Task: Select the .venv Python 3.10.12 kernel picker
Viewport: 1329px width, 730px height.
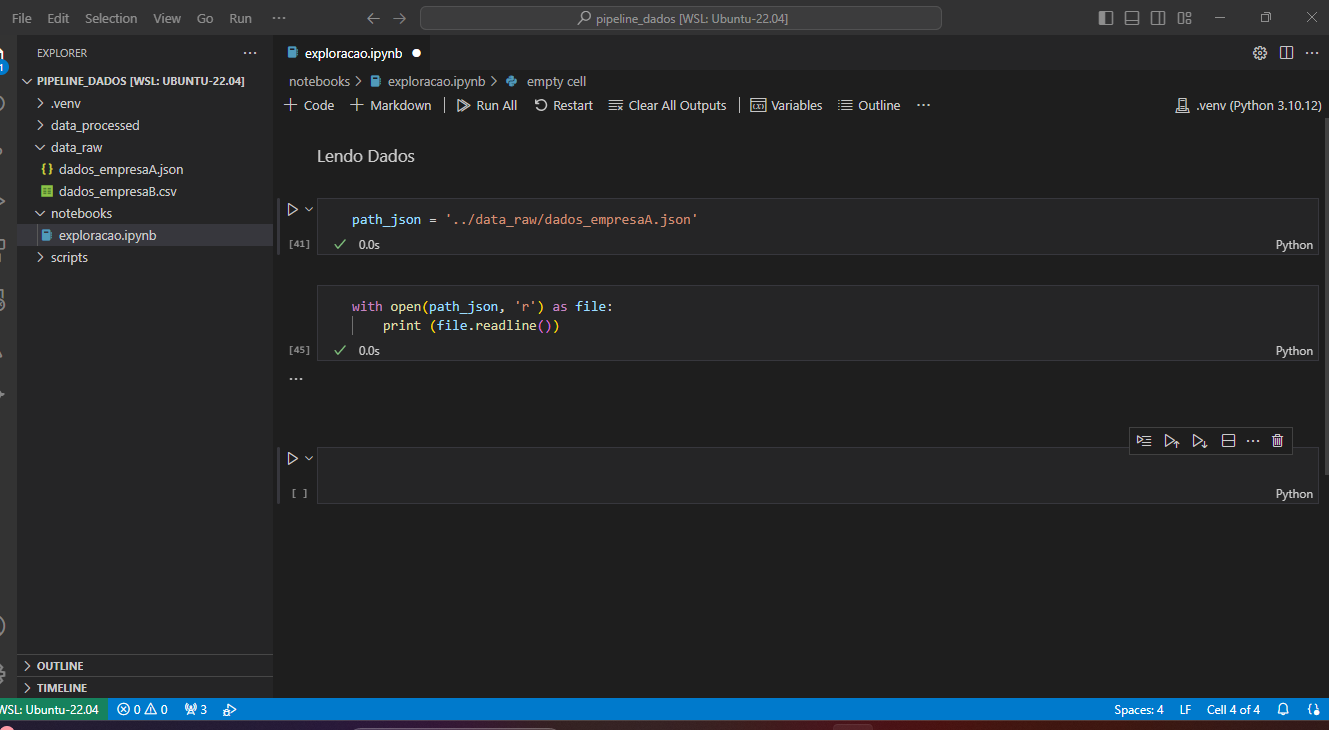Action: tap(1249, 105)
